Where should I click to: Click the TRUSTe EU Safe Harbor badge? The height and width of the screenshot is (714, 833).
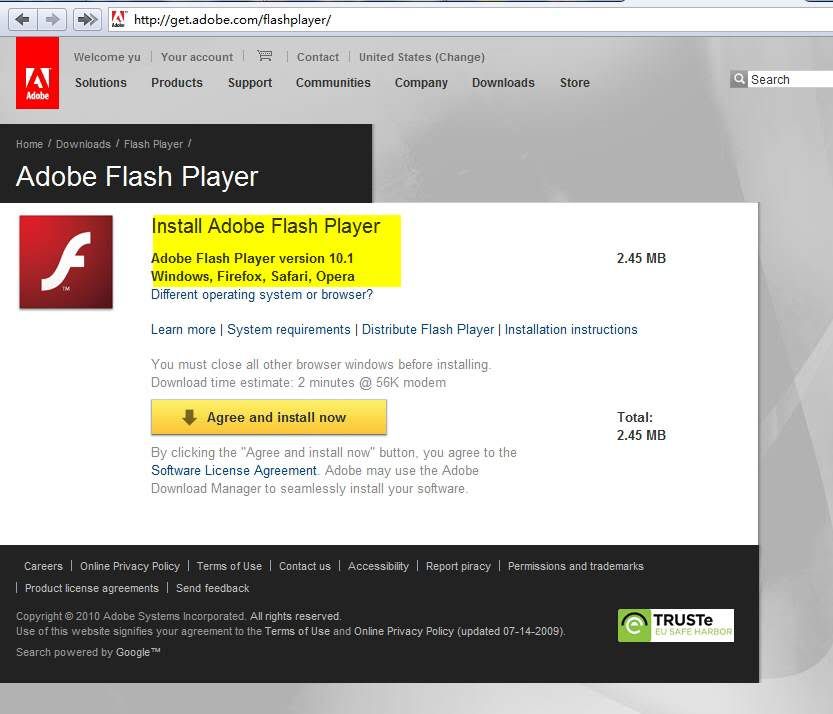[x=675, y=625]
